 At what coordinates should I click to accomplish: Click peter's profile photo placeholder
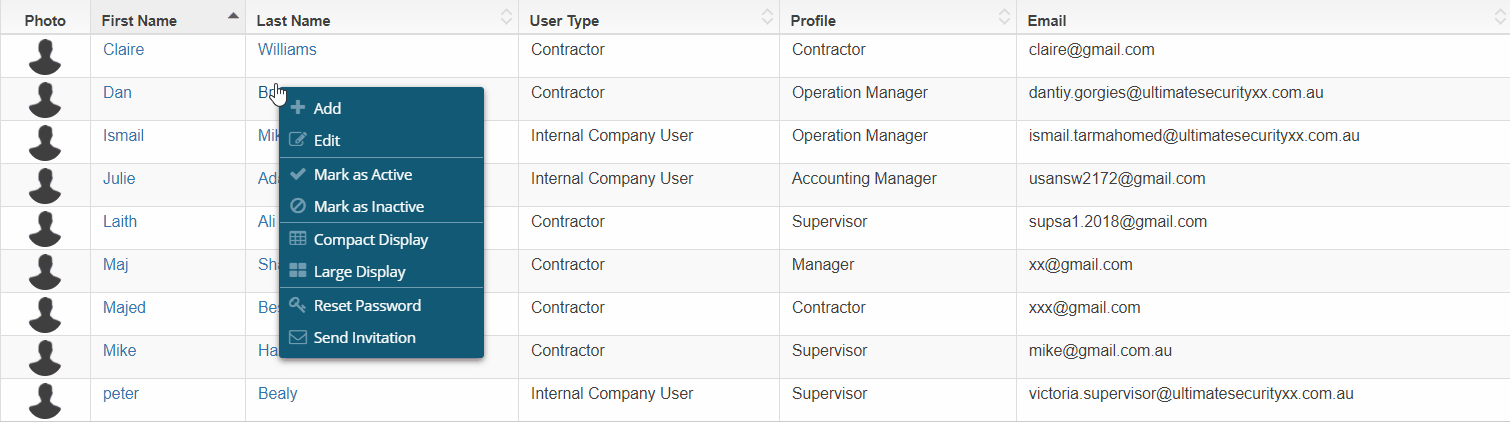point(45,400)
